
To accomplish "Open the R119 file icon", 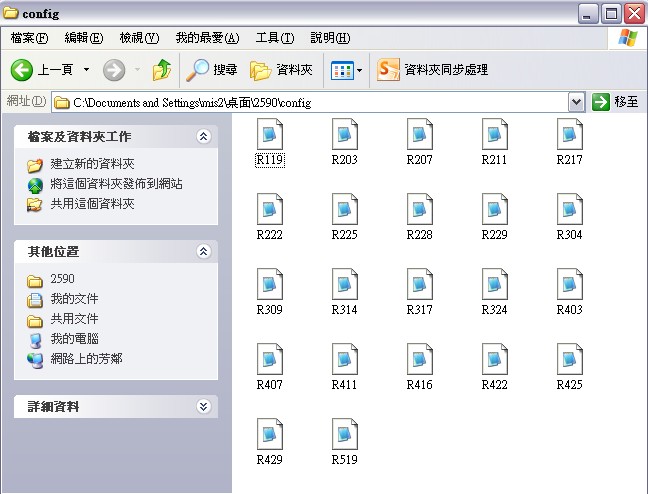I will tap(269, 134).
